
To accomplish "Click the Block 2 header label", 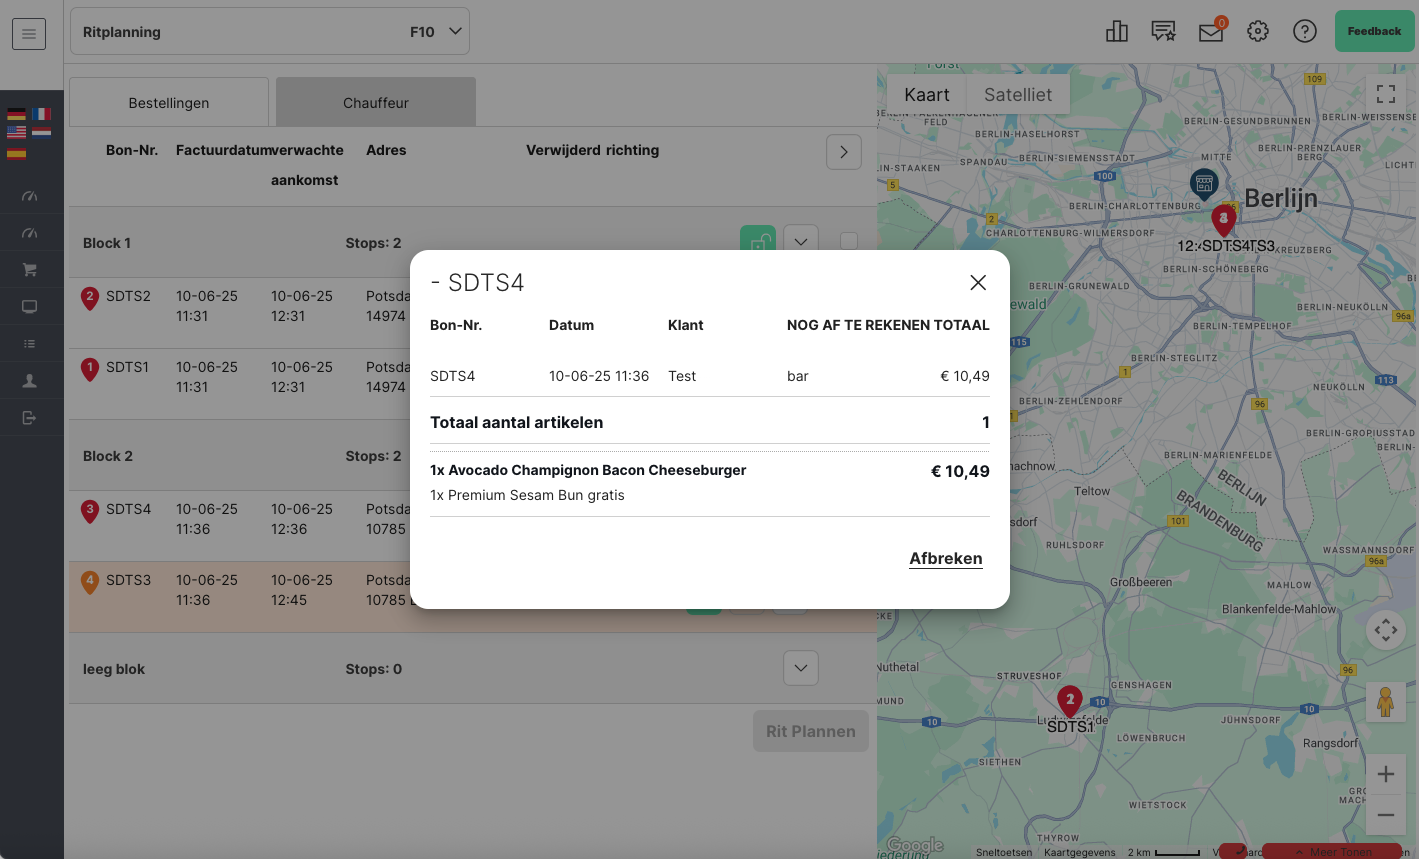I will pos(108,456).
